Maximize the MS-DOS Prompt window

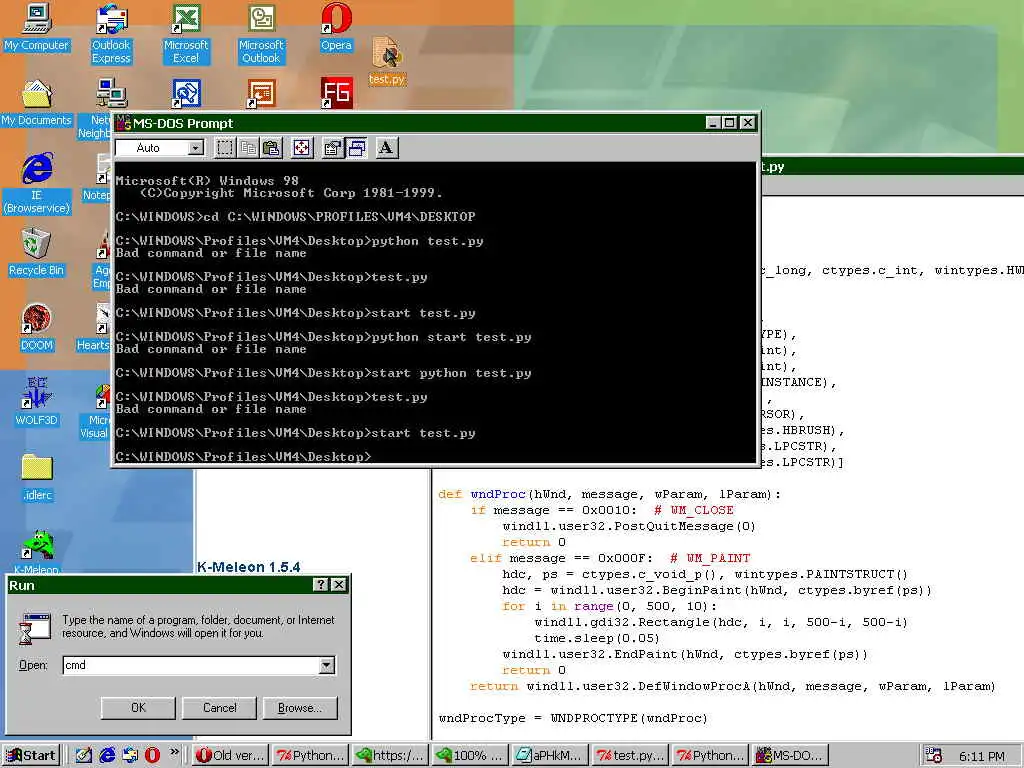[730, 123]
